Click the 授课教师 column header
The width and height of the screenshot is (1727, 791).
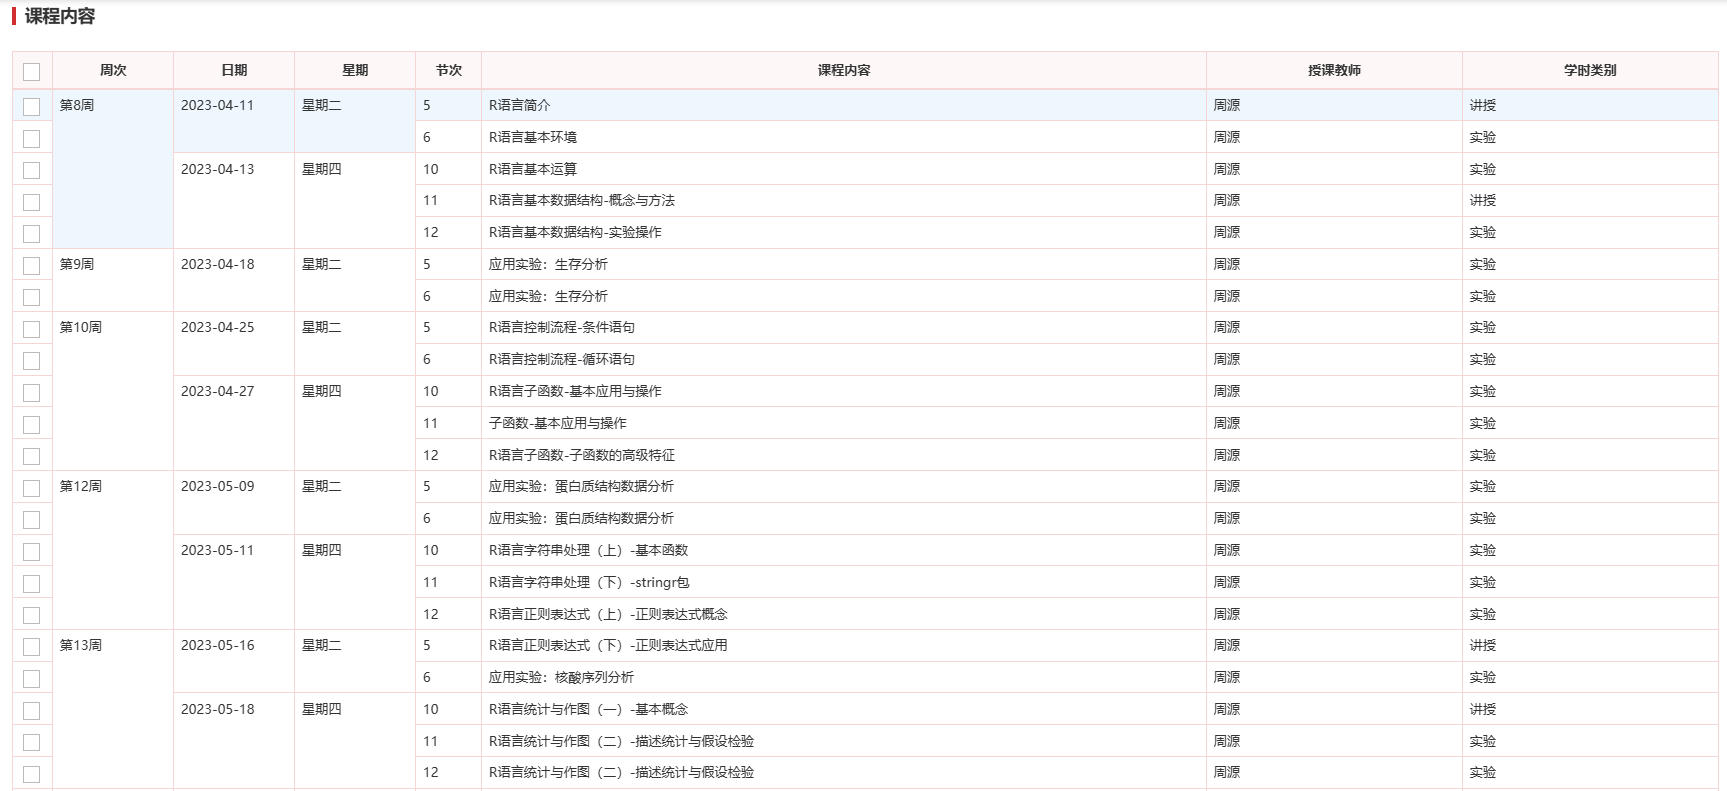pyautogui.click(x=1334, y=70)
